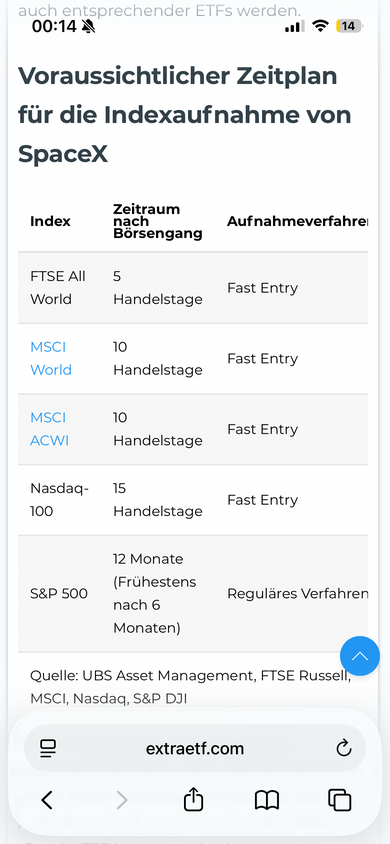Viewport: 390px width, 844px height.
Task: Tap the Safari forward arrow
Action: 122,800
